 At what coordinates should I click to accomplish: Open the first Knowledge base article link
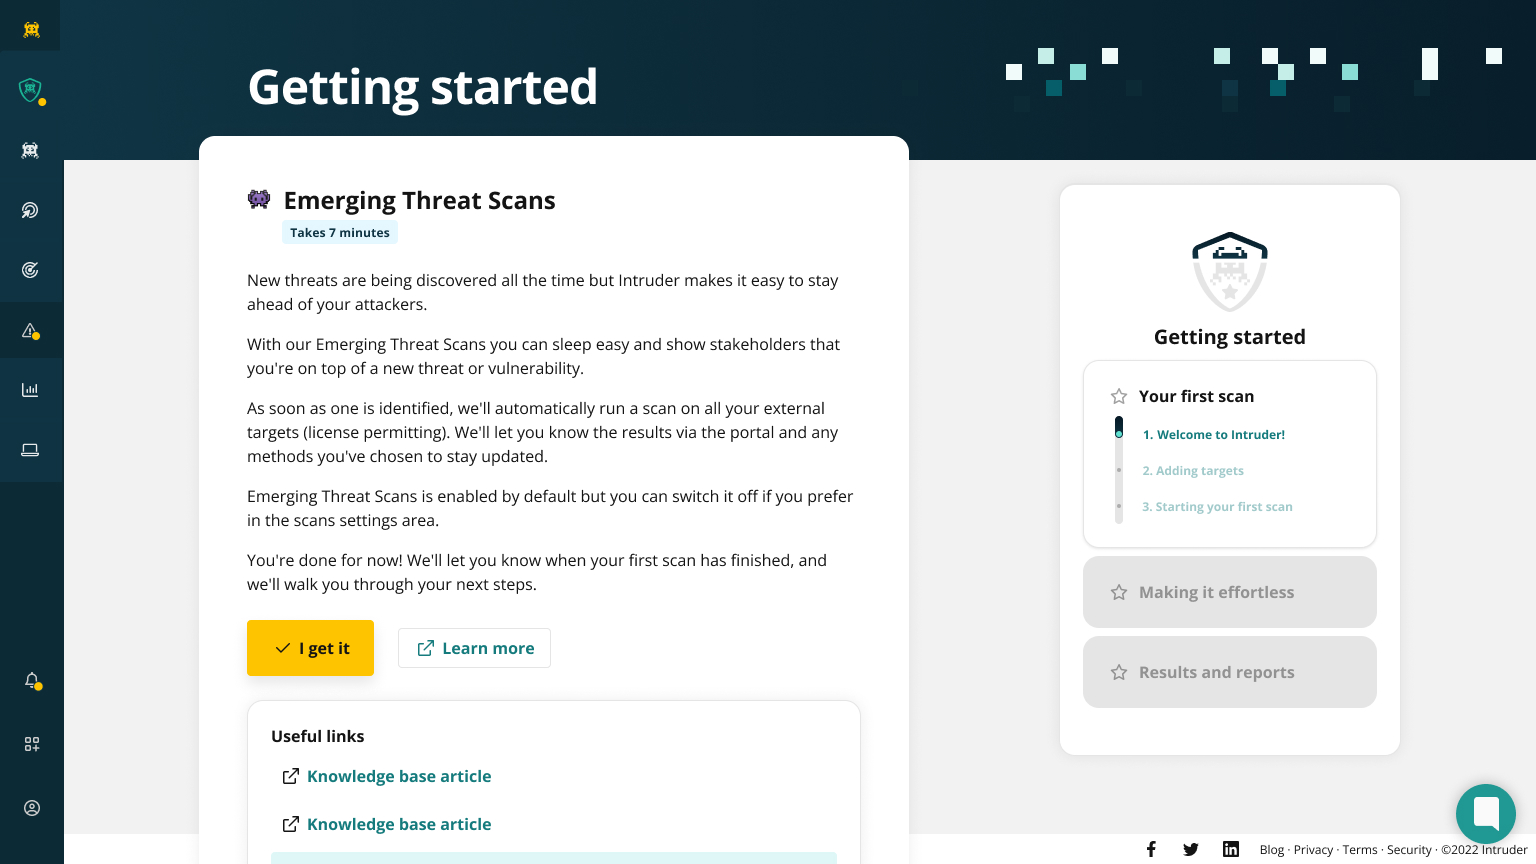[398, 776]
